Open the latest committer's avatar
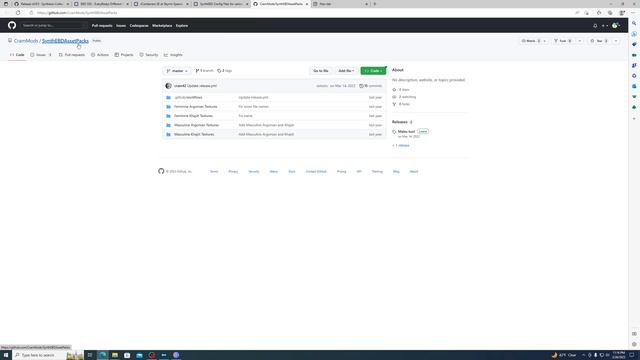The image size is (640, 360). (x=168, y=86)
